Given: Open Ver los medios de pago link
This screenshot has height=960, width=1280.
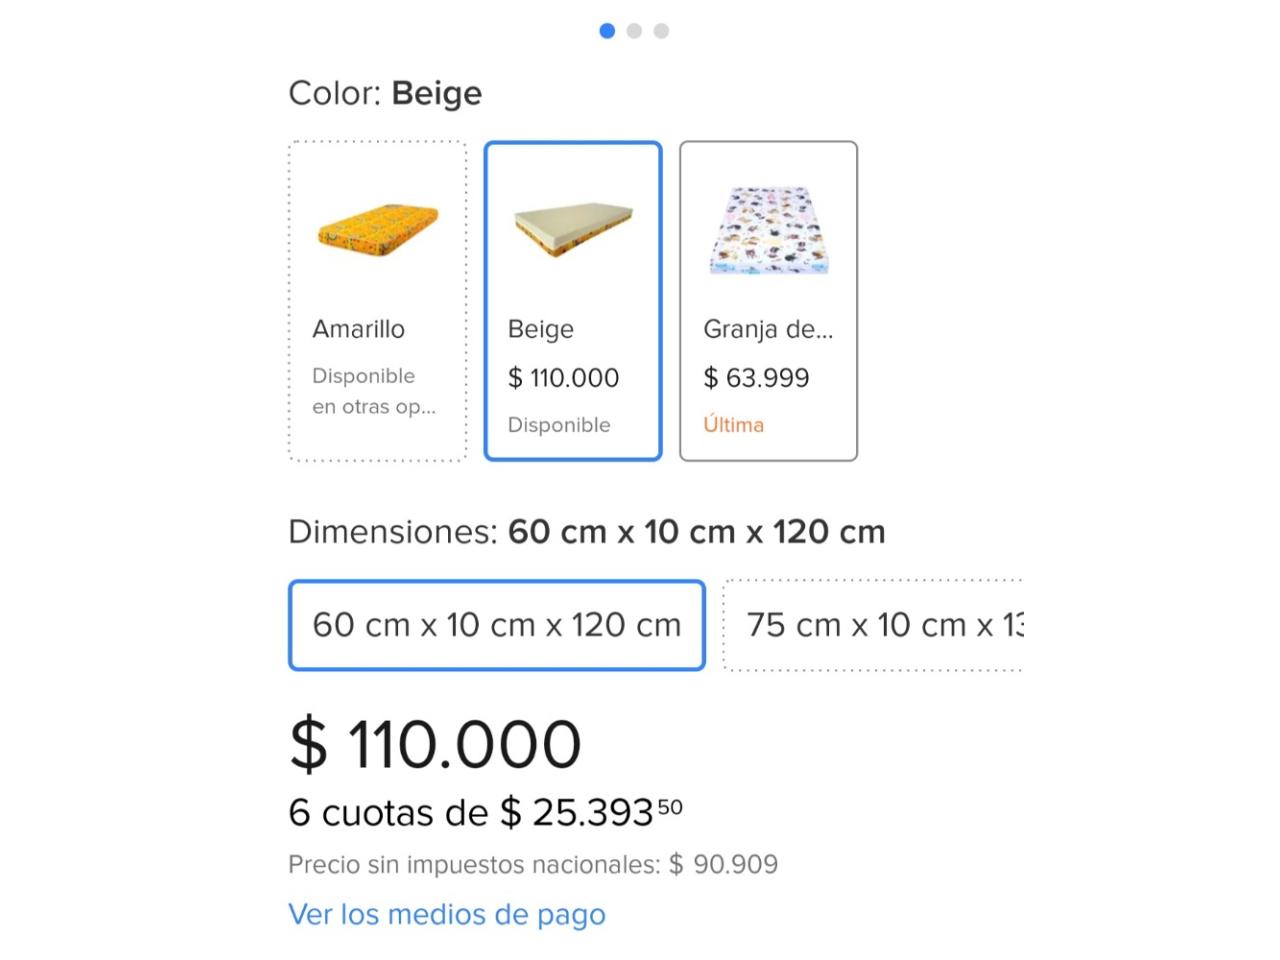Looking at the screenshot, I should [x=447, y=914].
